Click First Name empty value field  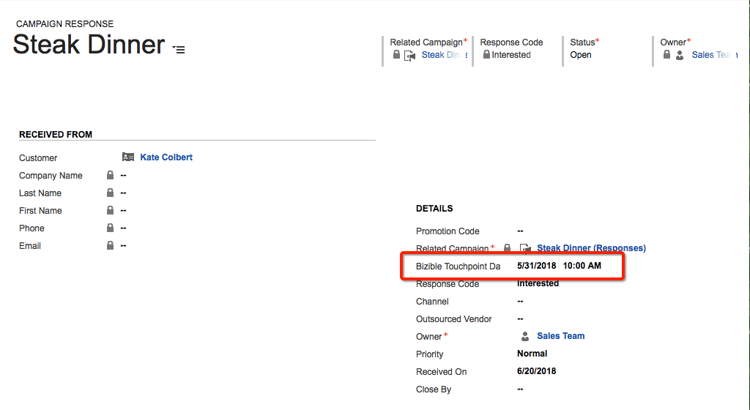point(123,211)
